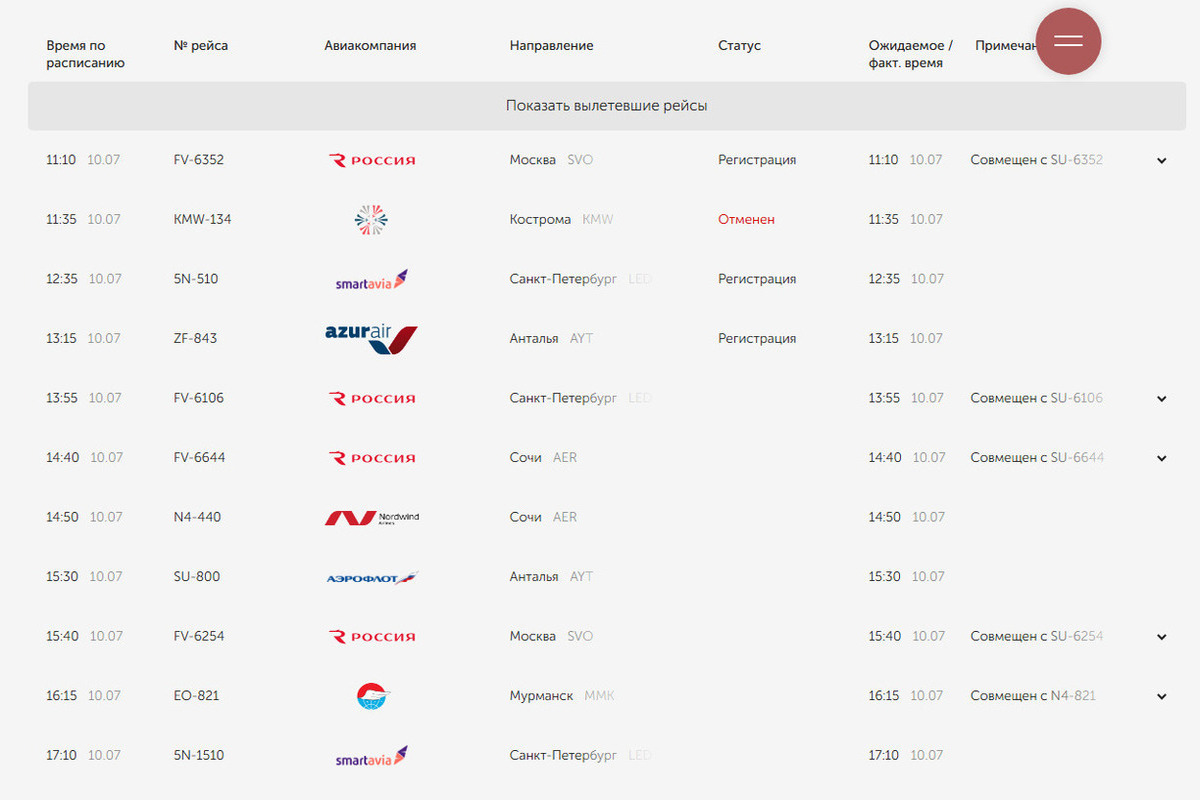Click the red Отменен status text
This screenshot has width=1200, height=800.
746,219
